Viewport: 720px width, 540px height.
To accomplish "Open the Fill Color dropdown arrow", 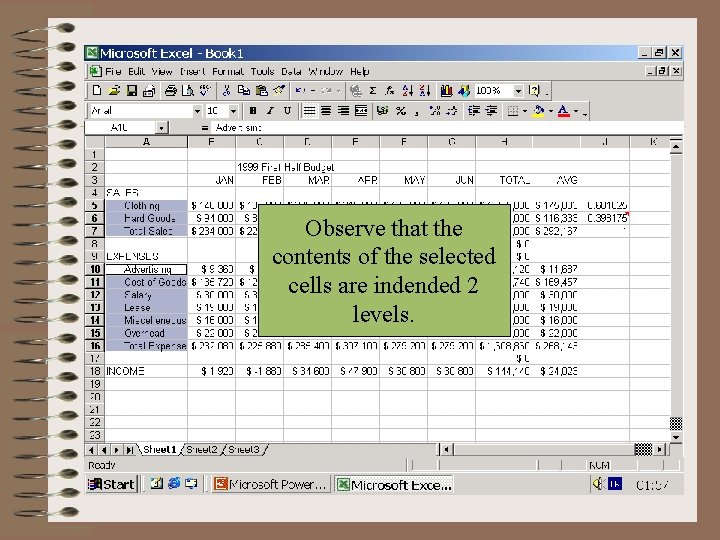I will (551, 111).
